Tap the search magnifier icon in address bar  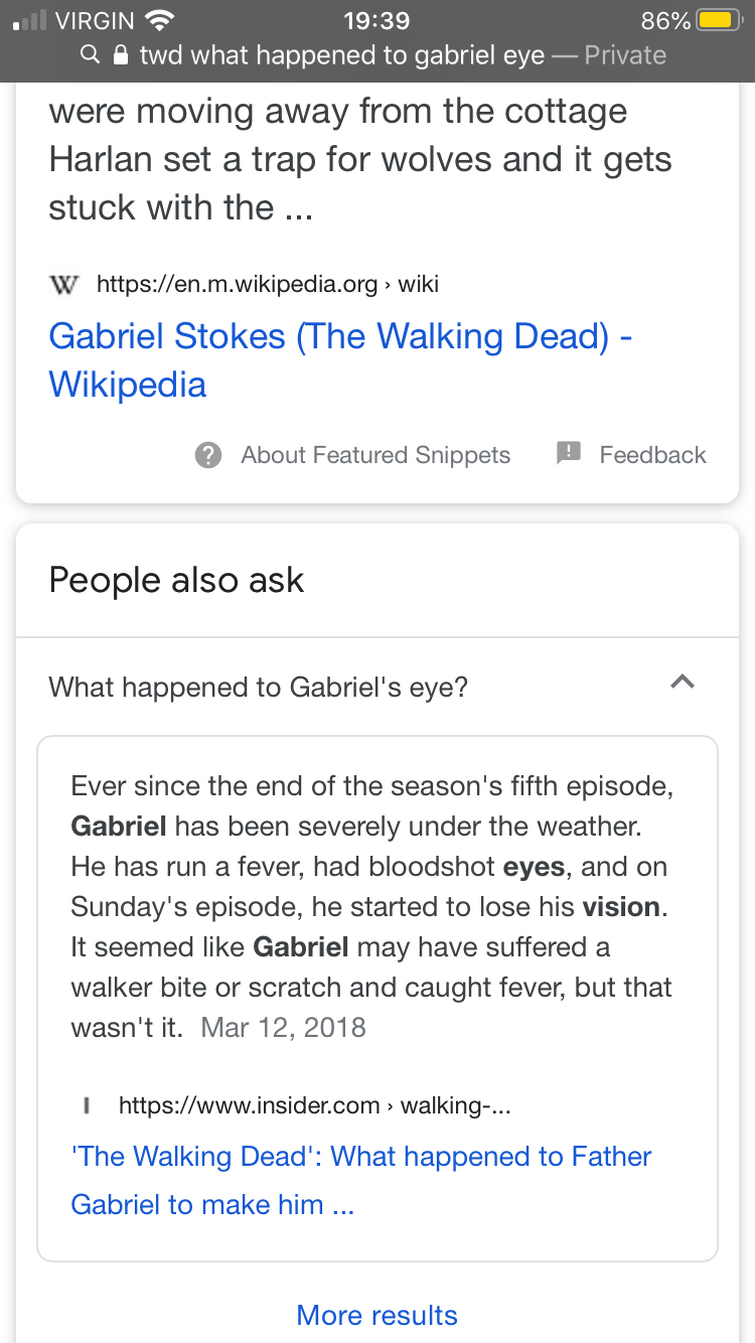coord(90,55)
